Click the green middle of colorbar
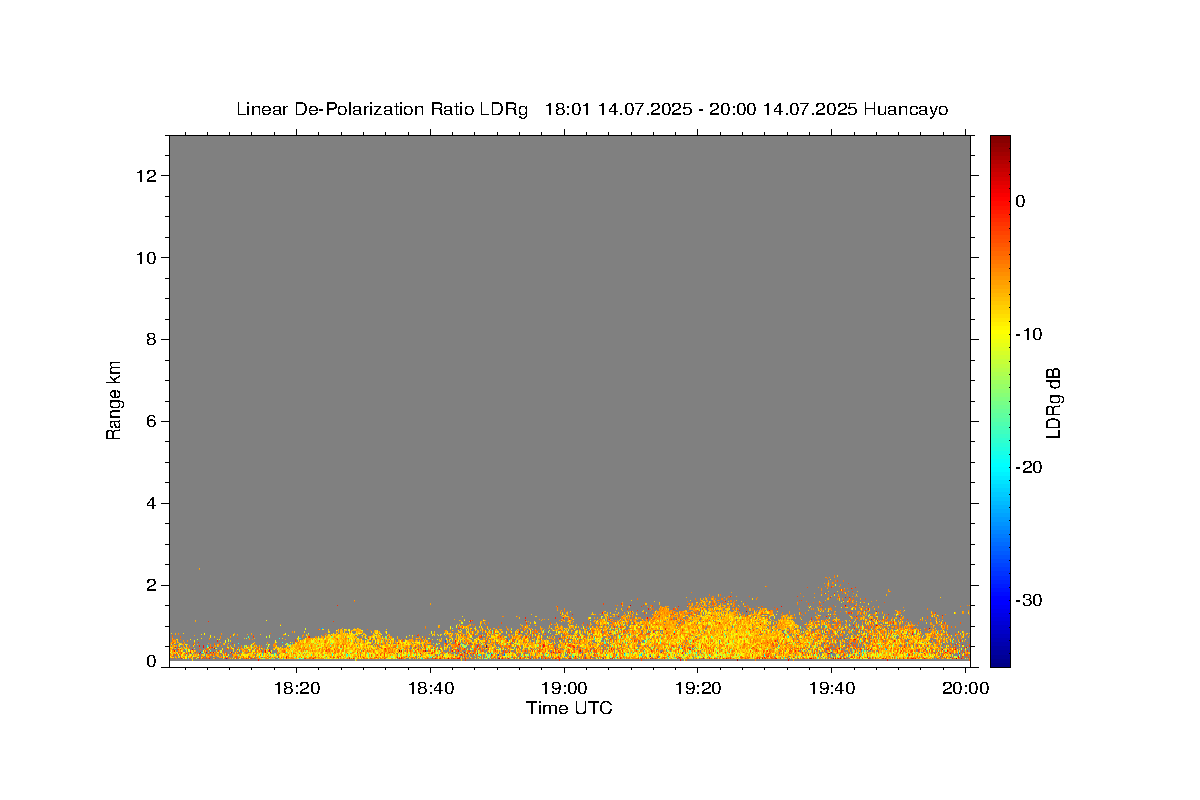 coord(1000,400)
